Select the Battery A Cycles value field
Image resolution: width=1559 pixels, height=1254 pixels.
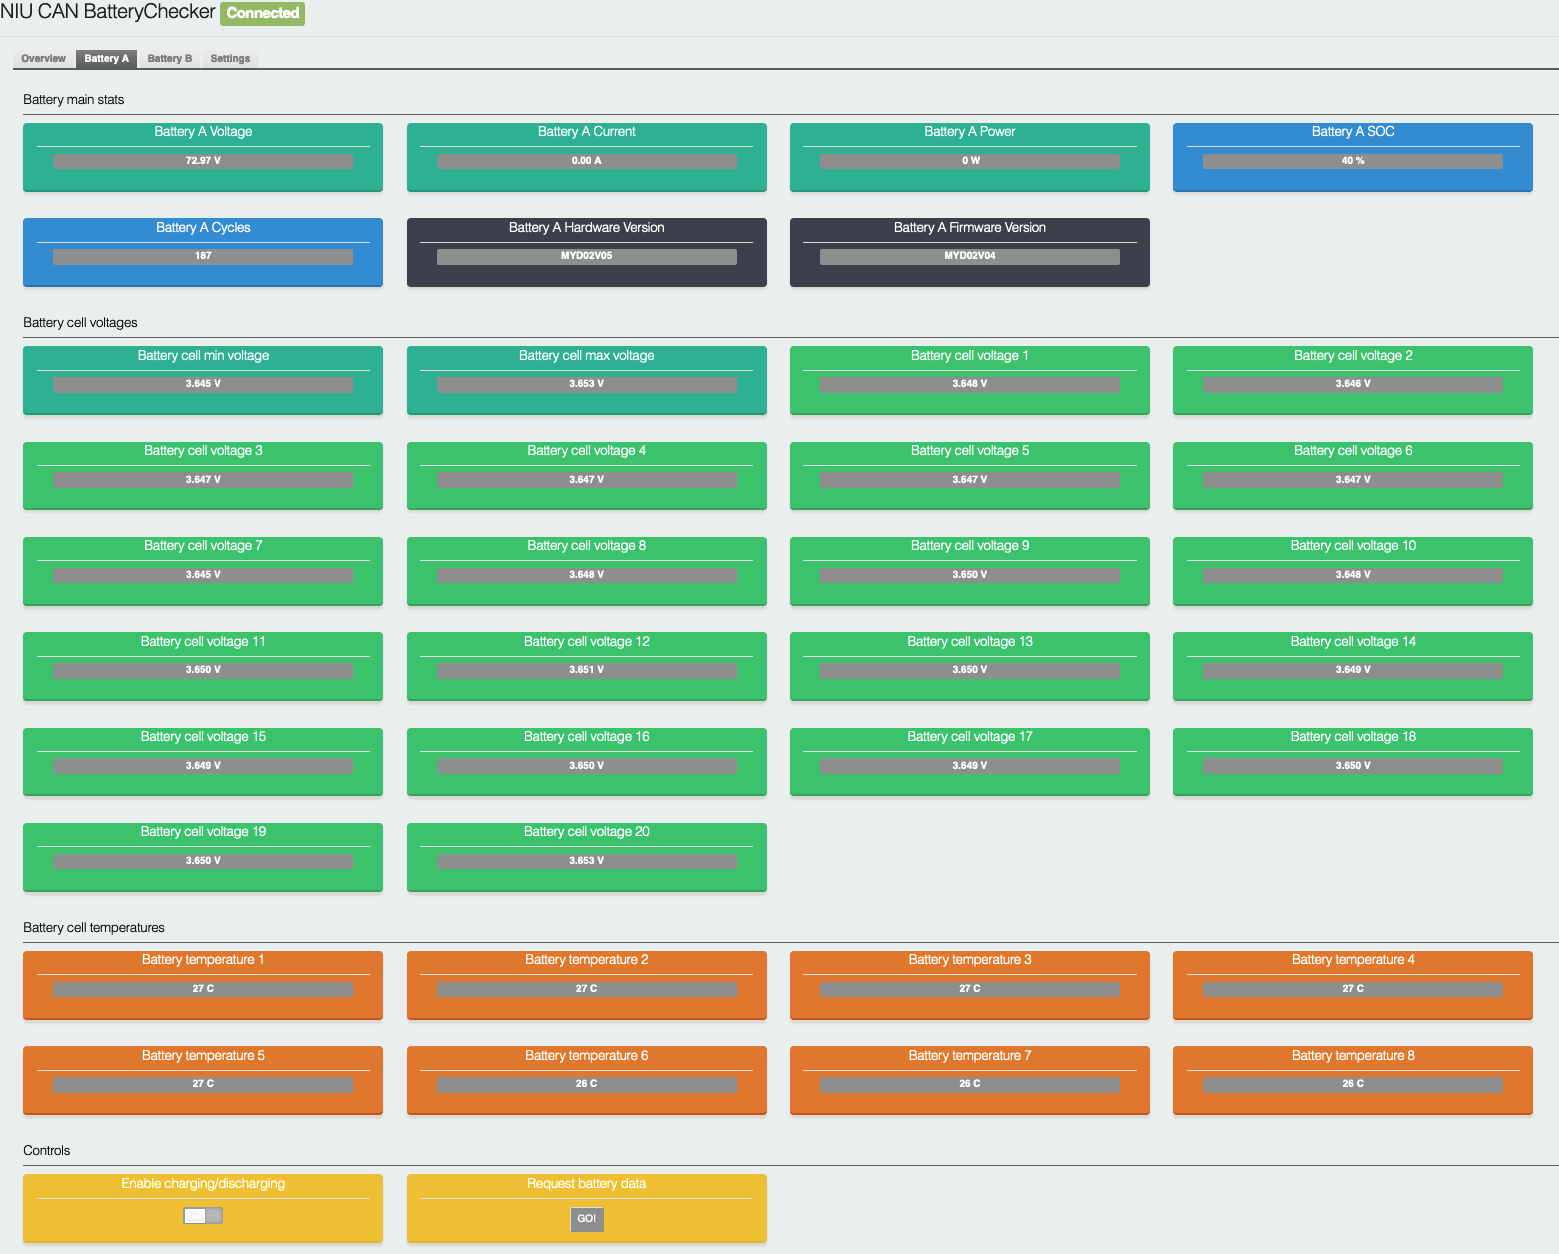point(203,257)
